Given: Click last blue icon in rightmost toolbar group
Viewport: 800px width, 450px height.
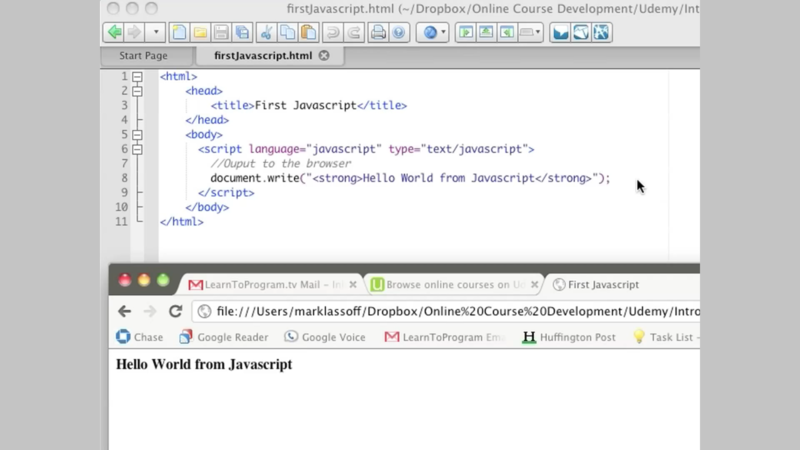Looking at the screenshot, I should click(601, 32).
